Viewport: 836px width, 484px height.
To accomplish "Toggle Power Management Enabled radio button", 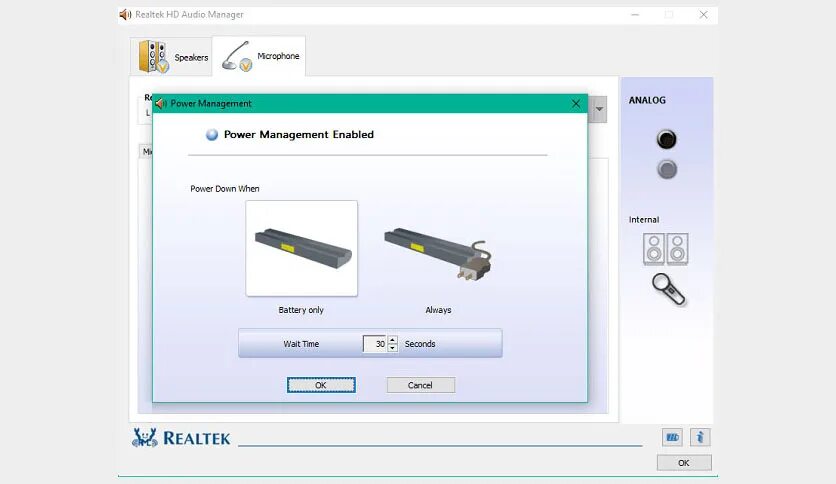I will click(x=212, y=135).
